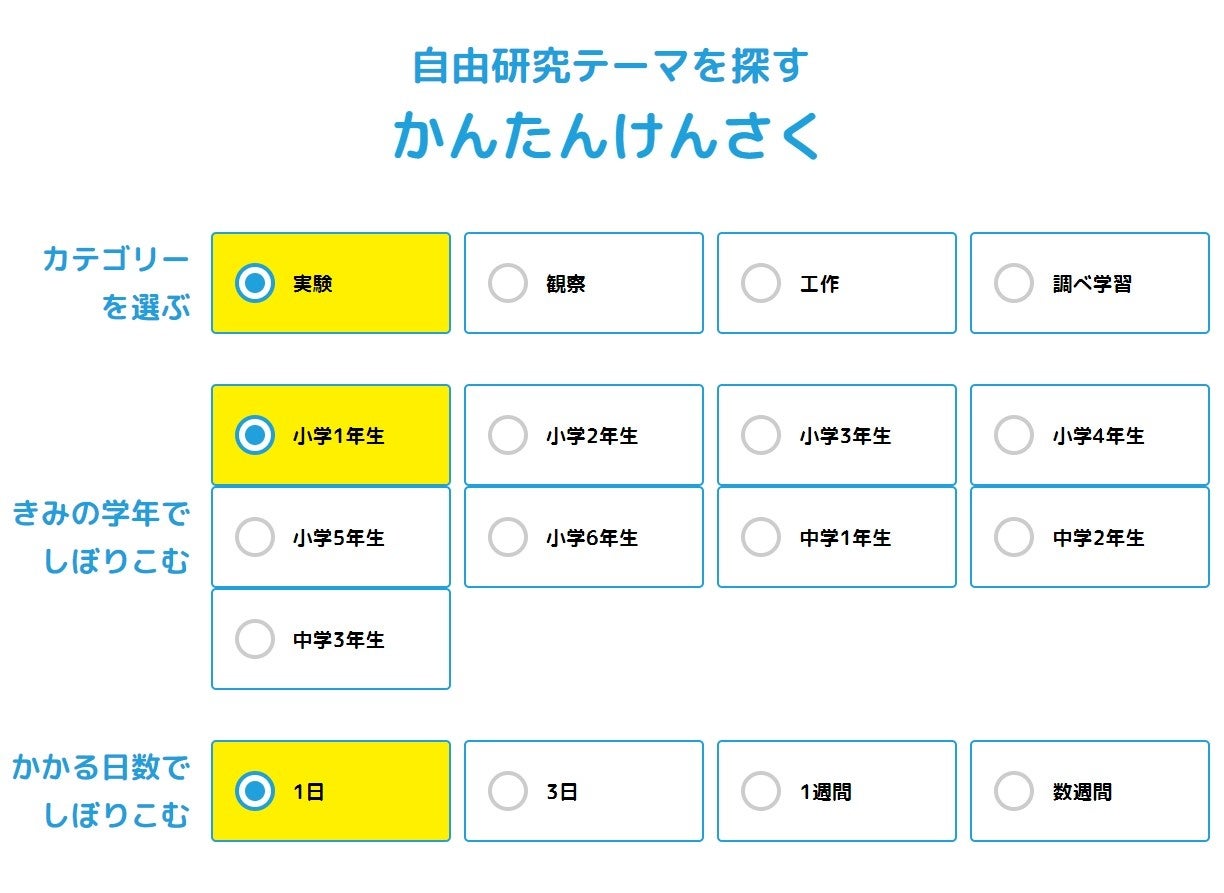This screenshot has width=1224, height=893.
Task: Pick the 調べ学習 category option
Action: click(x=1014, y=284)
